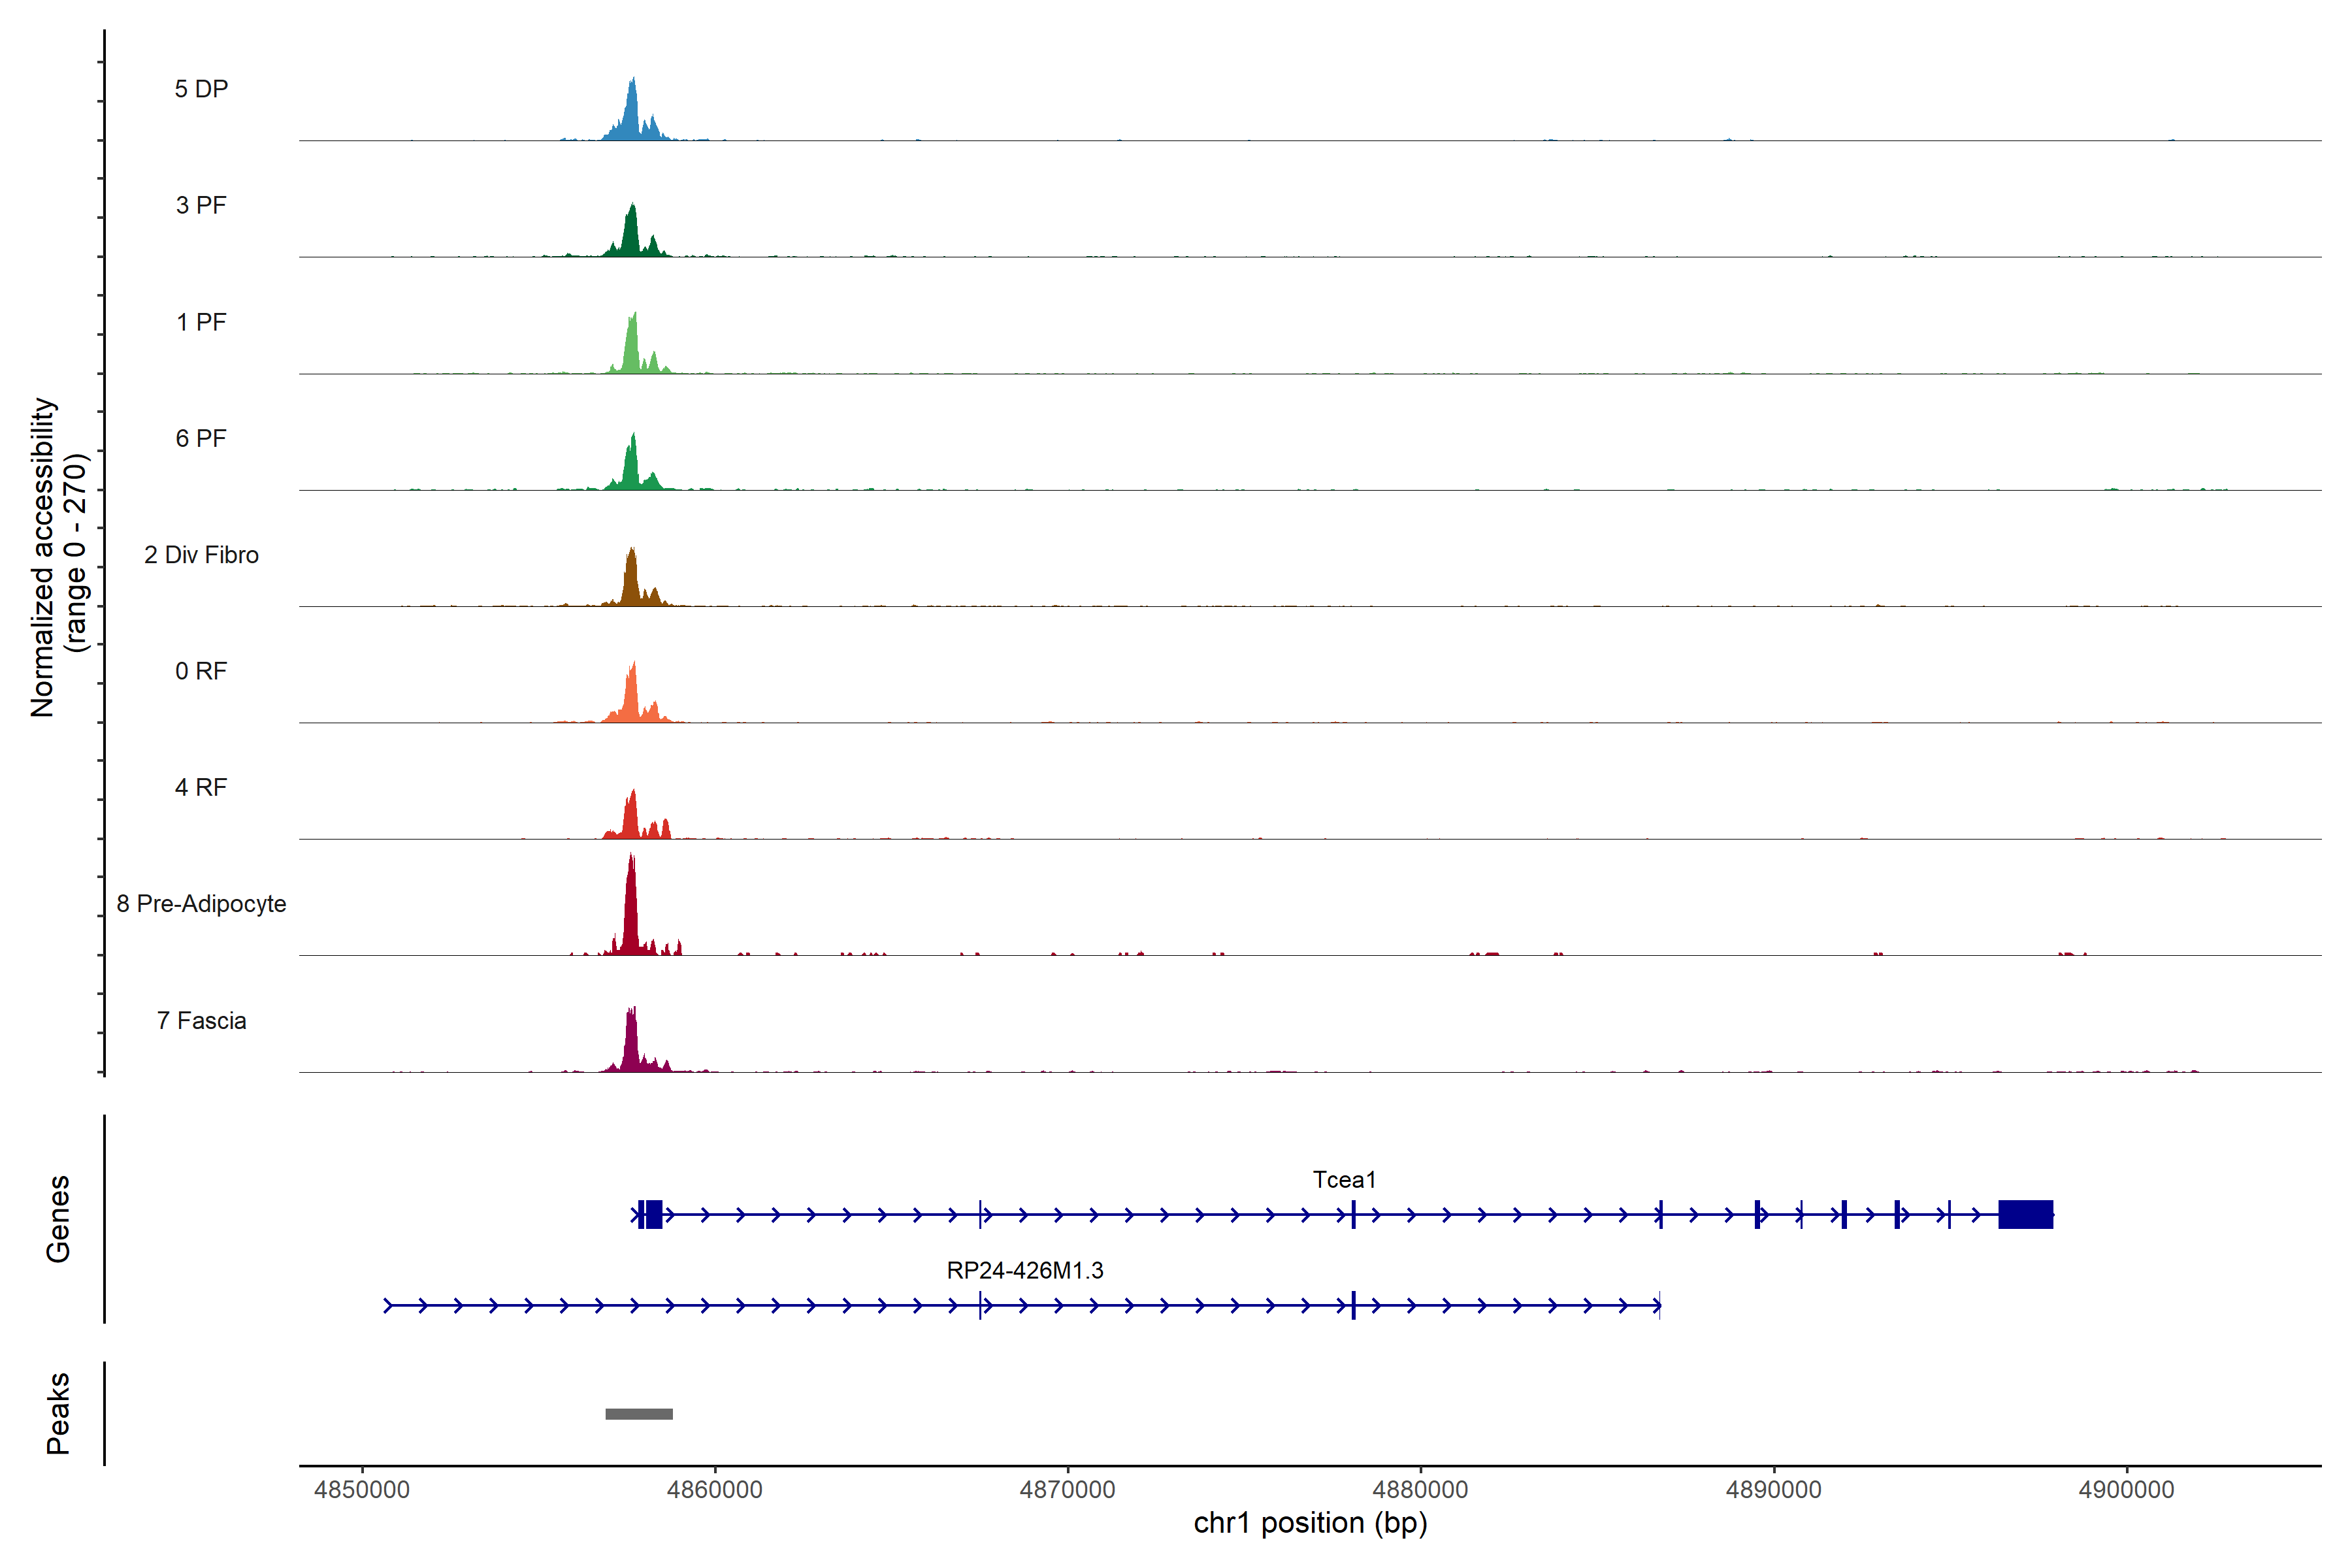Click the RP24-426M1.3 gene label
Viewport: 2352px width, 1568px height.
pyautogui.click(x=1025, y=1270)
